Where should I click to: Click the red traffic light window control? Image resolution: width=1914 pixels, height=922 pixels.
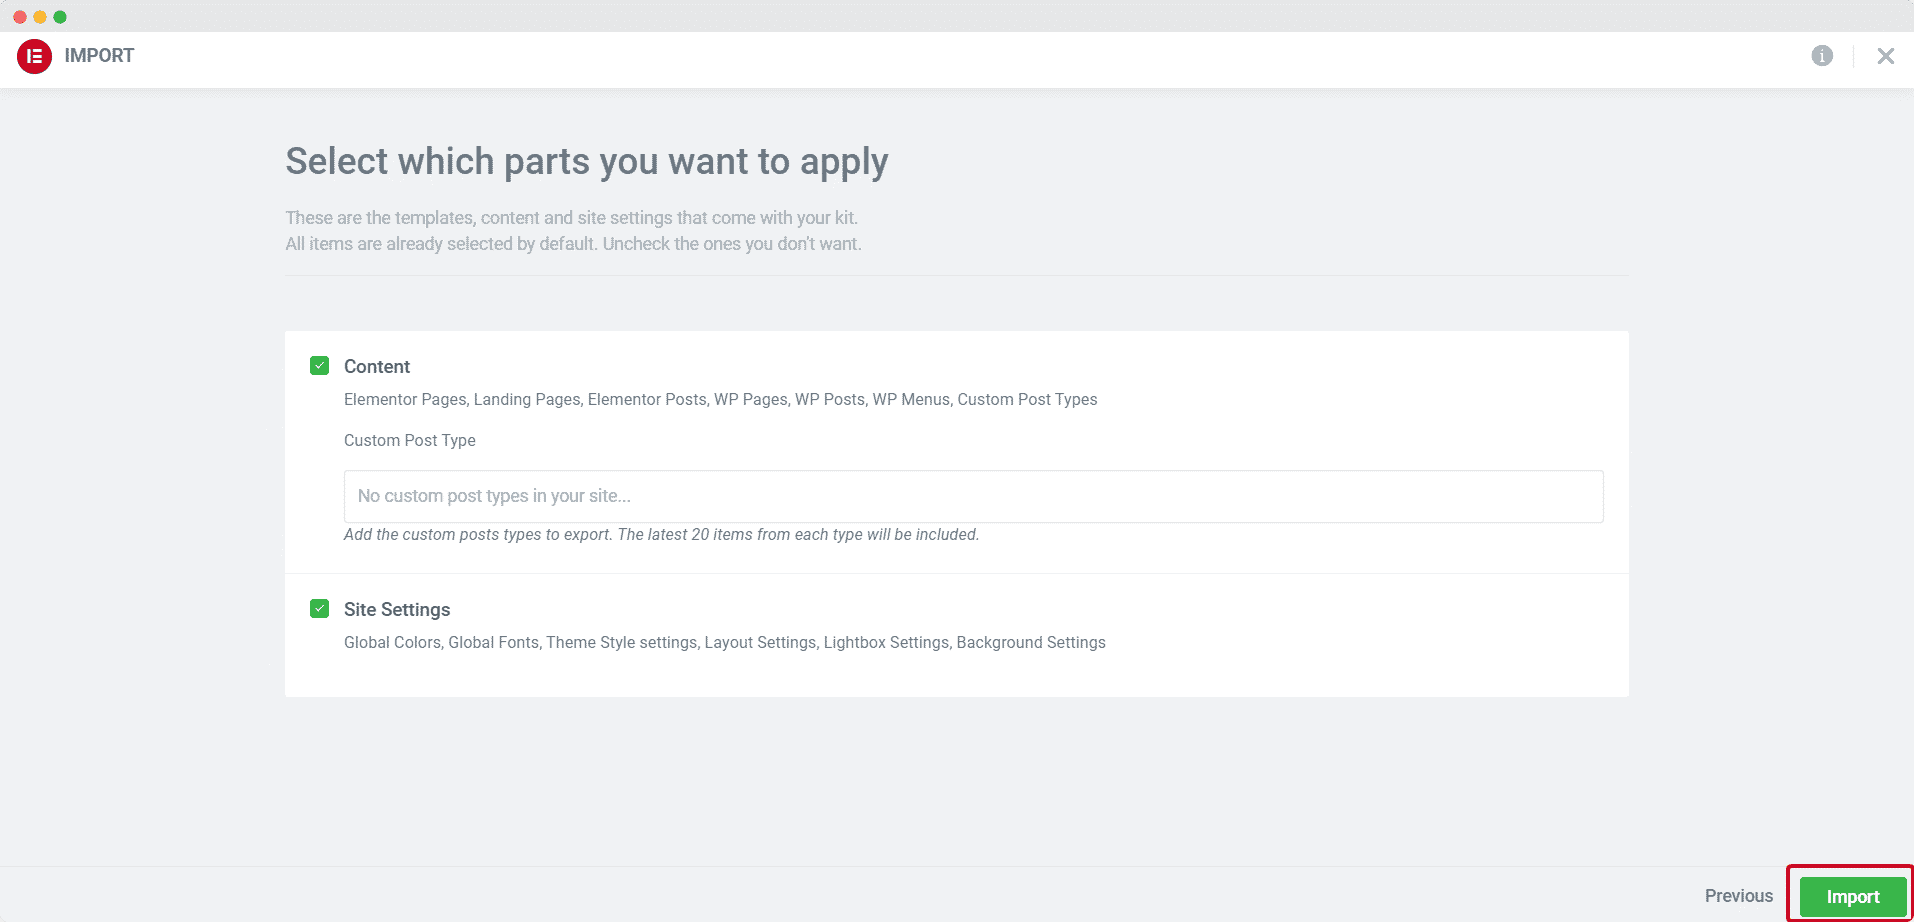click(x=18, y=16)
